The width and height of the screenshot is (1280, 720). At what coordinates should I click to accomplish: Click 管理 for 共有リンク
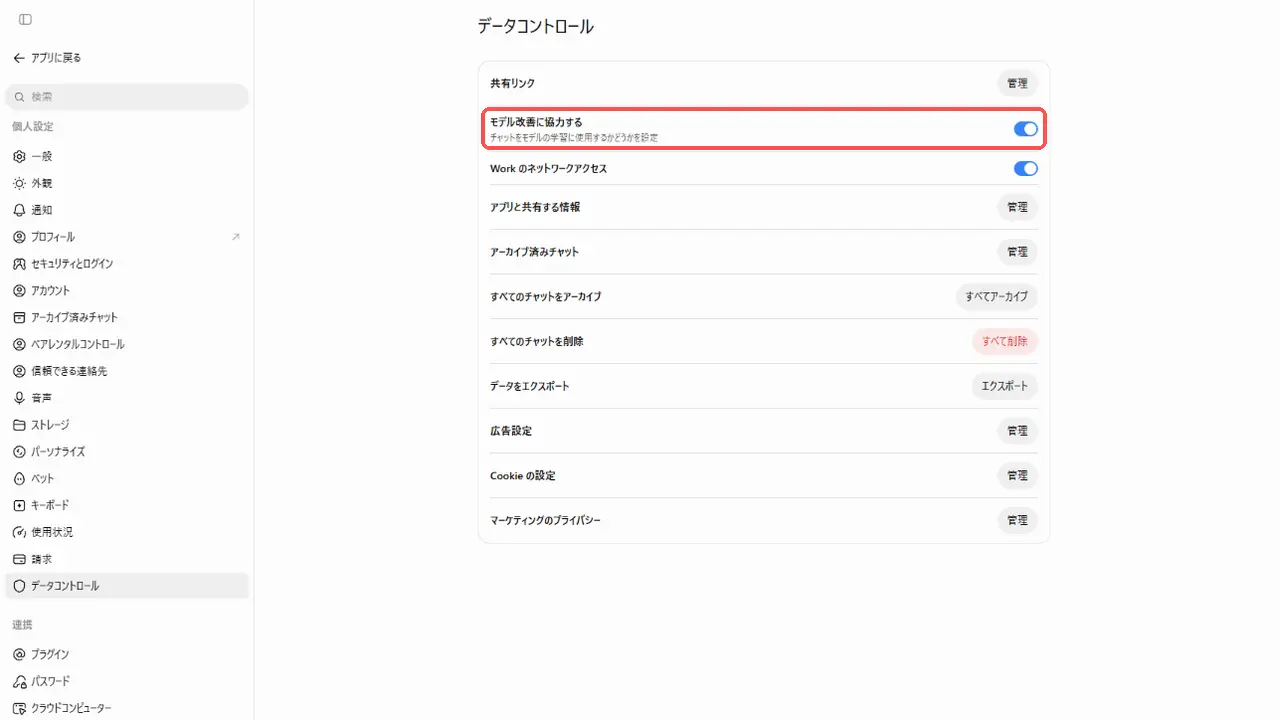(1017, 83)
